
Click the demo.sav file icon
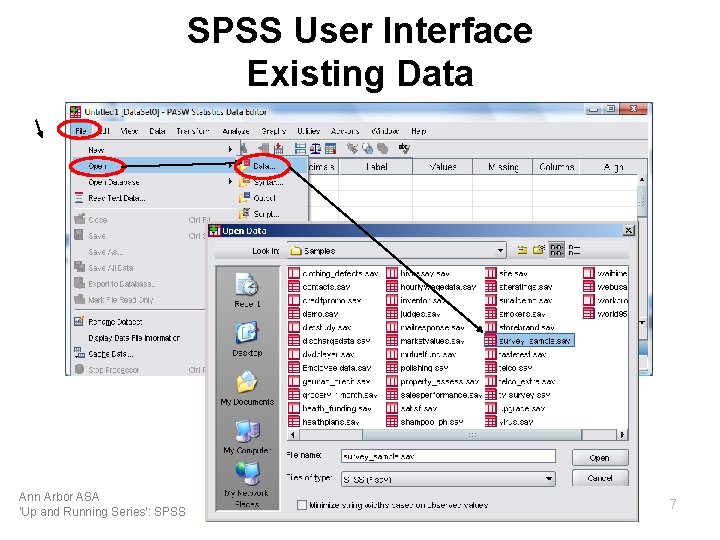coord(294,314)
